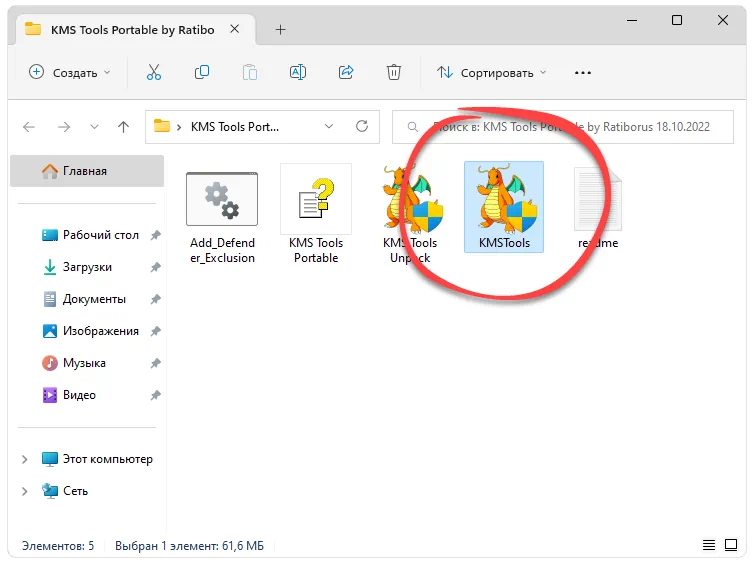Viewport: 752px width, 565px height.
Task: Add a new Explorer tab
Action: click(281, 30)
